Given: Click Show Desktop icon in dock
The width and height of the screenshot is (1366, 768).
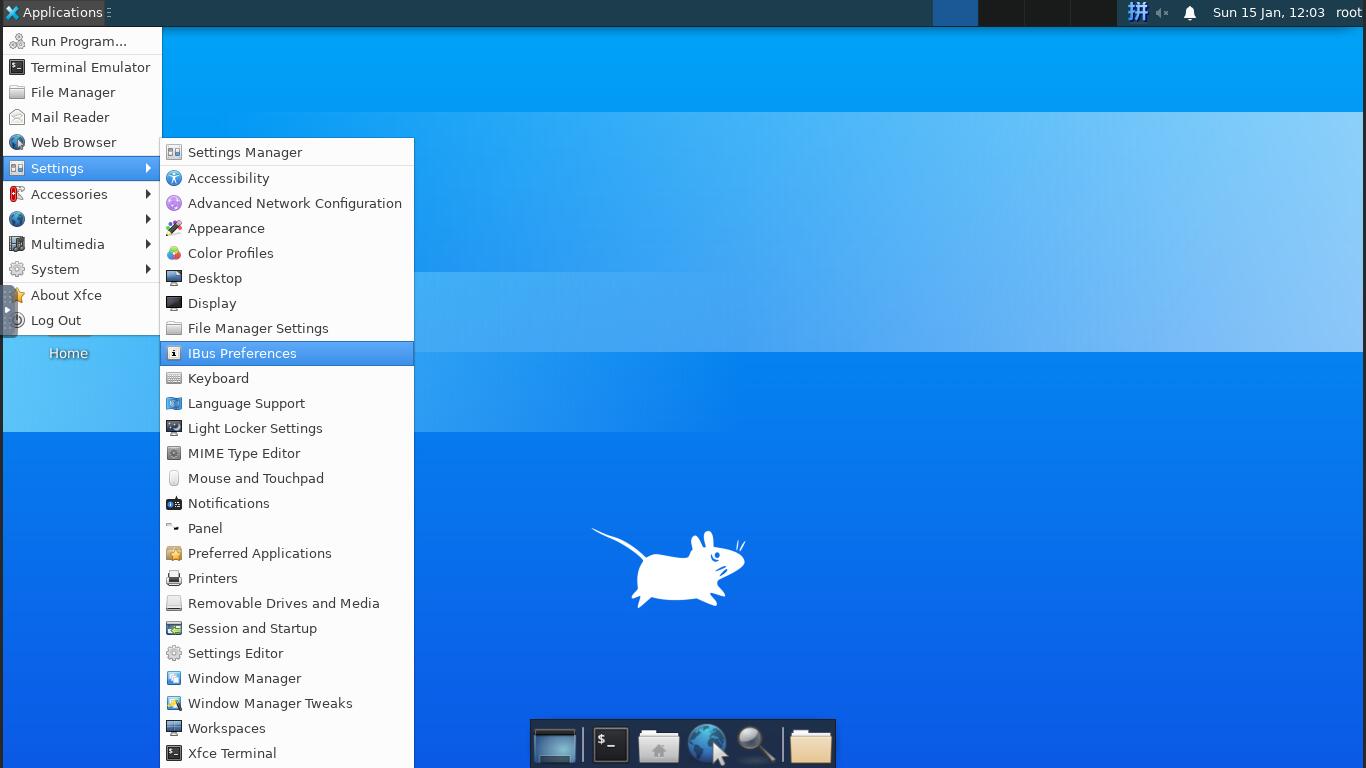Looking at the screenshot, I should pyautogui.click(x=555, y=745).
